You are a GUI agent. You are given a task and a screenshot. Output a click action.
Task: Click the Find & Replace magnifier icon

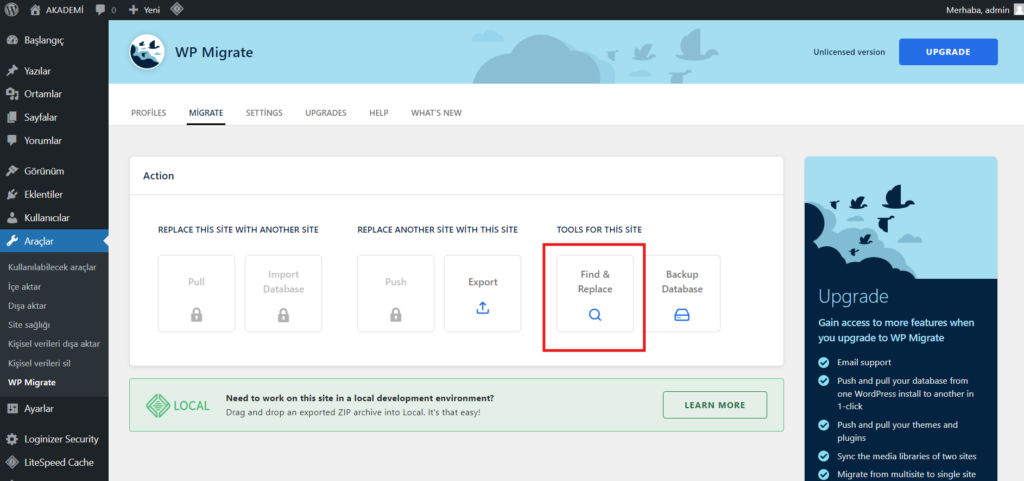click(595, 315)
